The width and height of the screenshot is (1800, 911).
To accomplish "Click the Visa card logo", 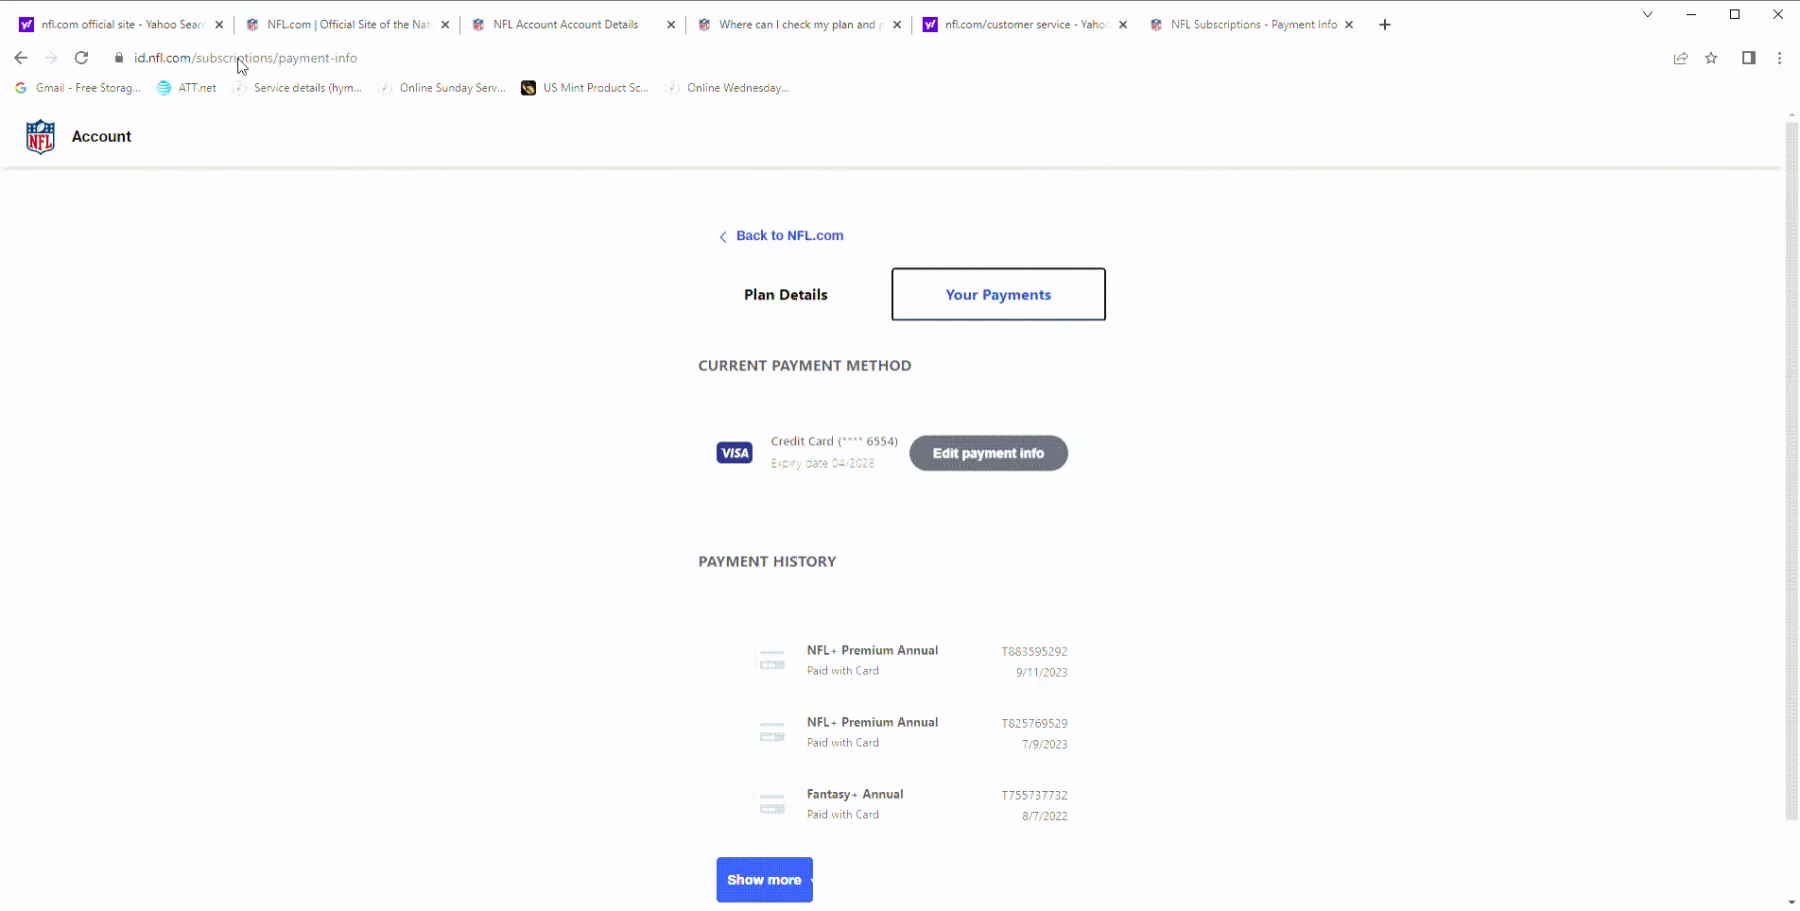I will pyautogui.click(x=735, y=453).
